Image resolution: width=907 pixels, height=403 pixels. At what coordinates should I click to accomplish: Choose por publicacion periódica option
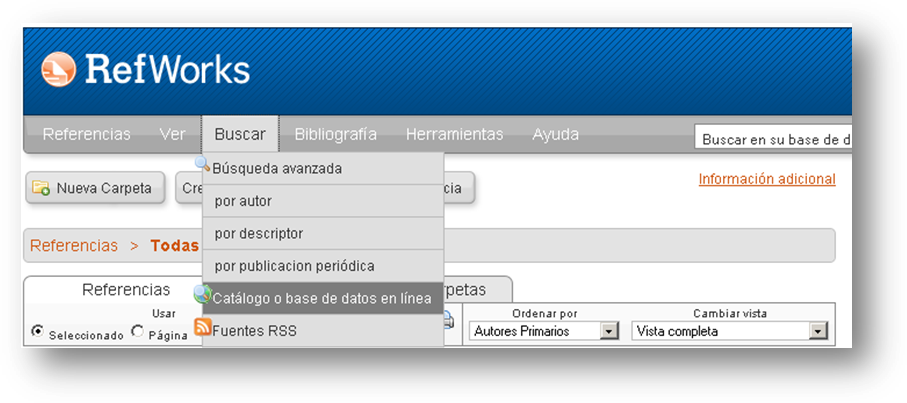pos(323,266)
